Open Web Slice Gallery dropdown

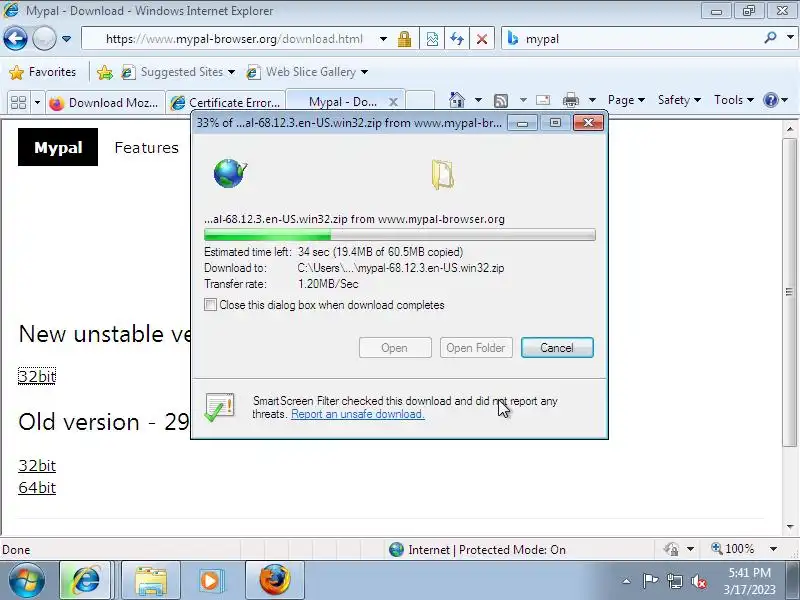point(307,72)
